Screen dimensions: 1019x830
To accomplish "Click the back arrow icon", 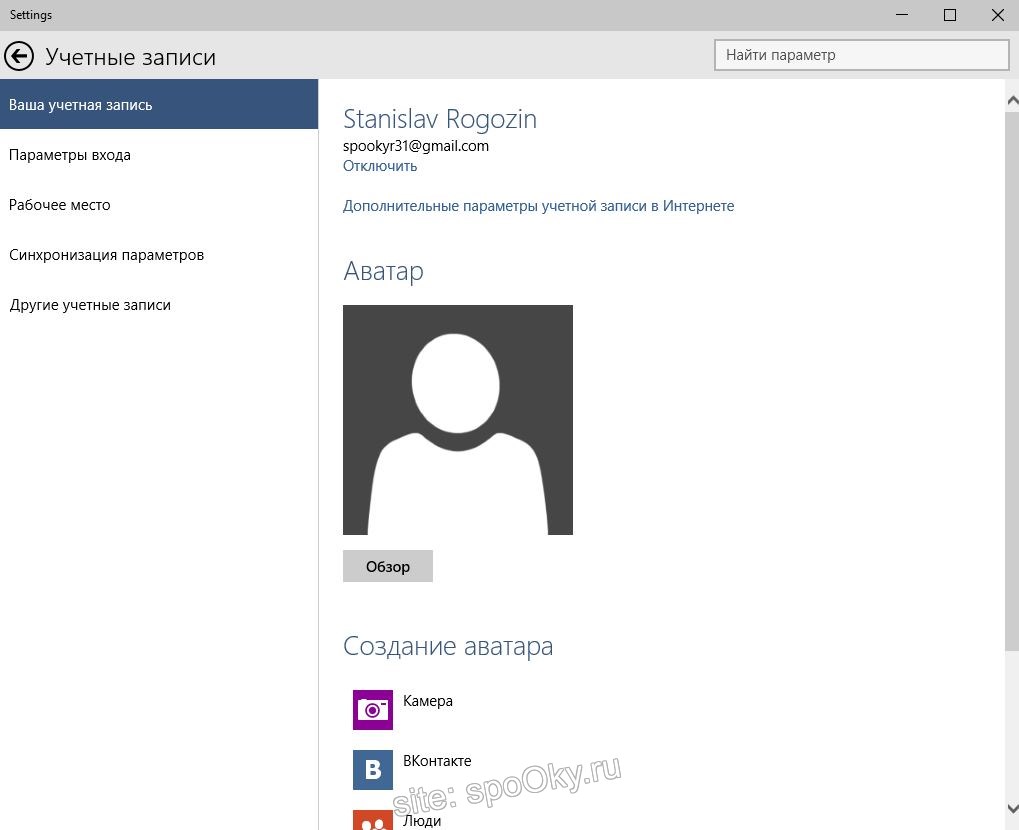I will click(x=19, y=56).
